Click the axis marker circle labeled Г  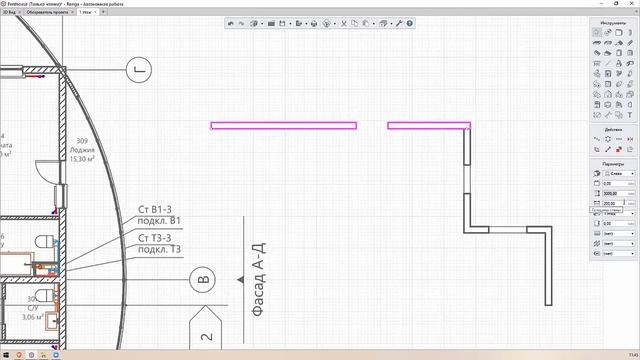point(139,70)
